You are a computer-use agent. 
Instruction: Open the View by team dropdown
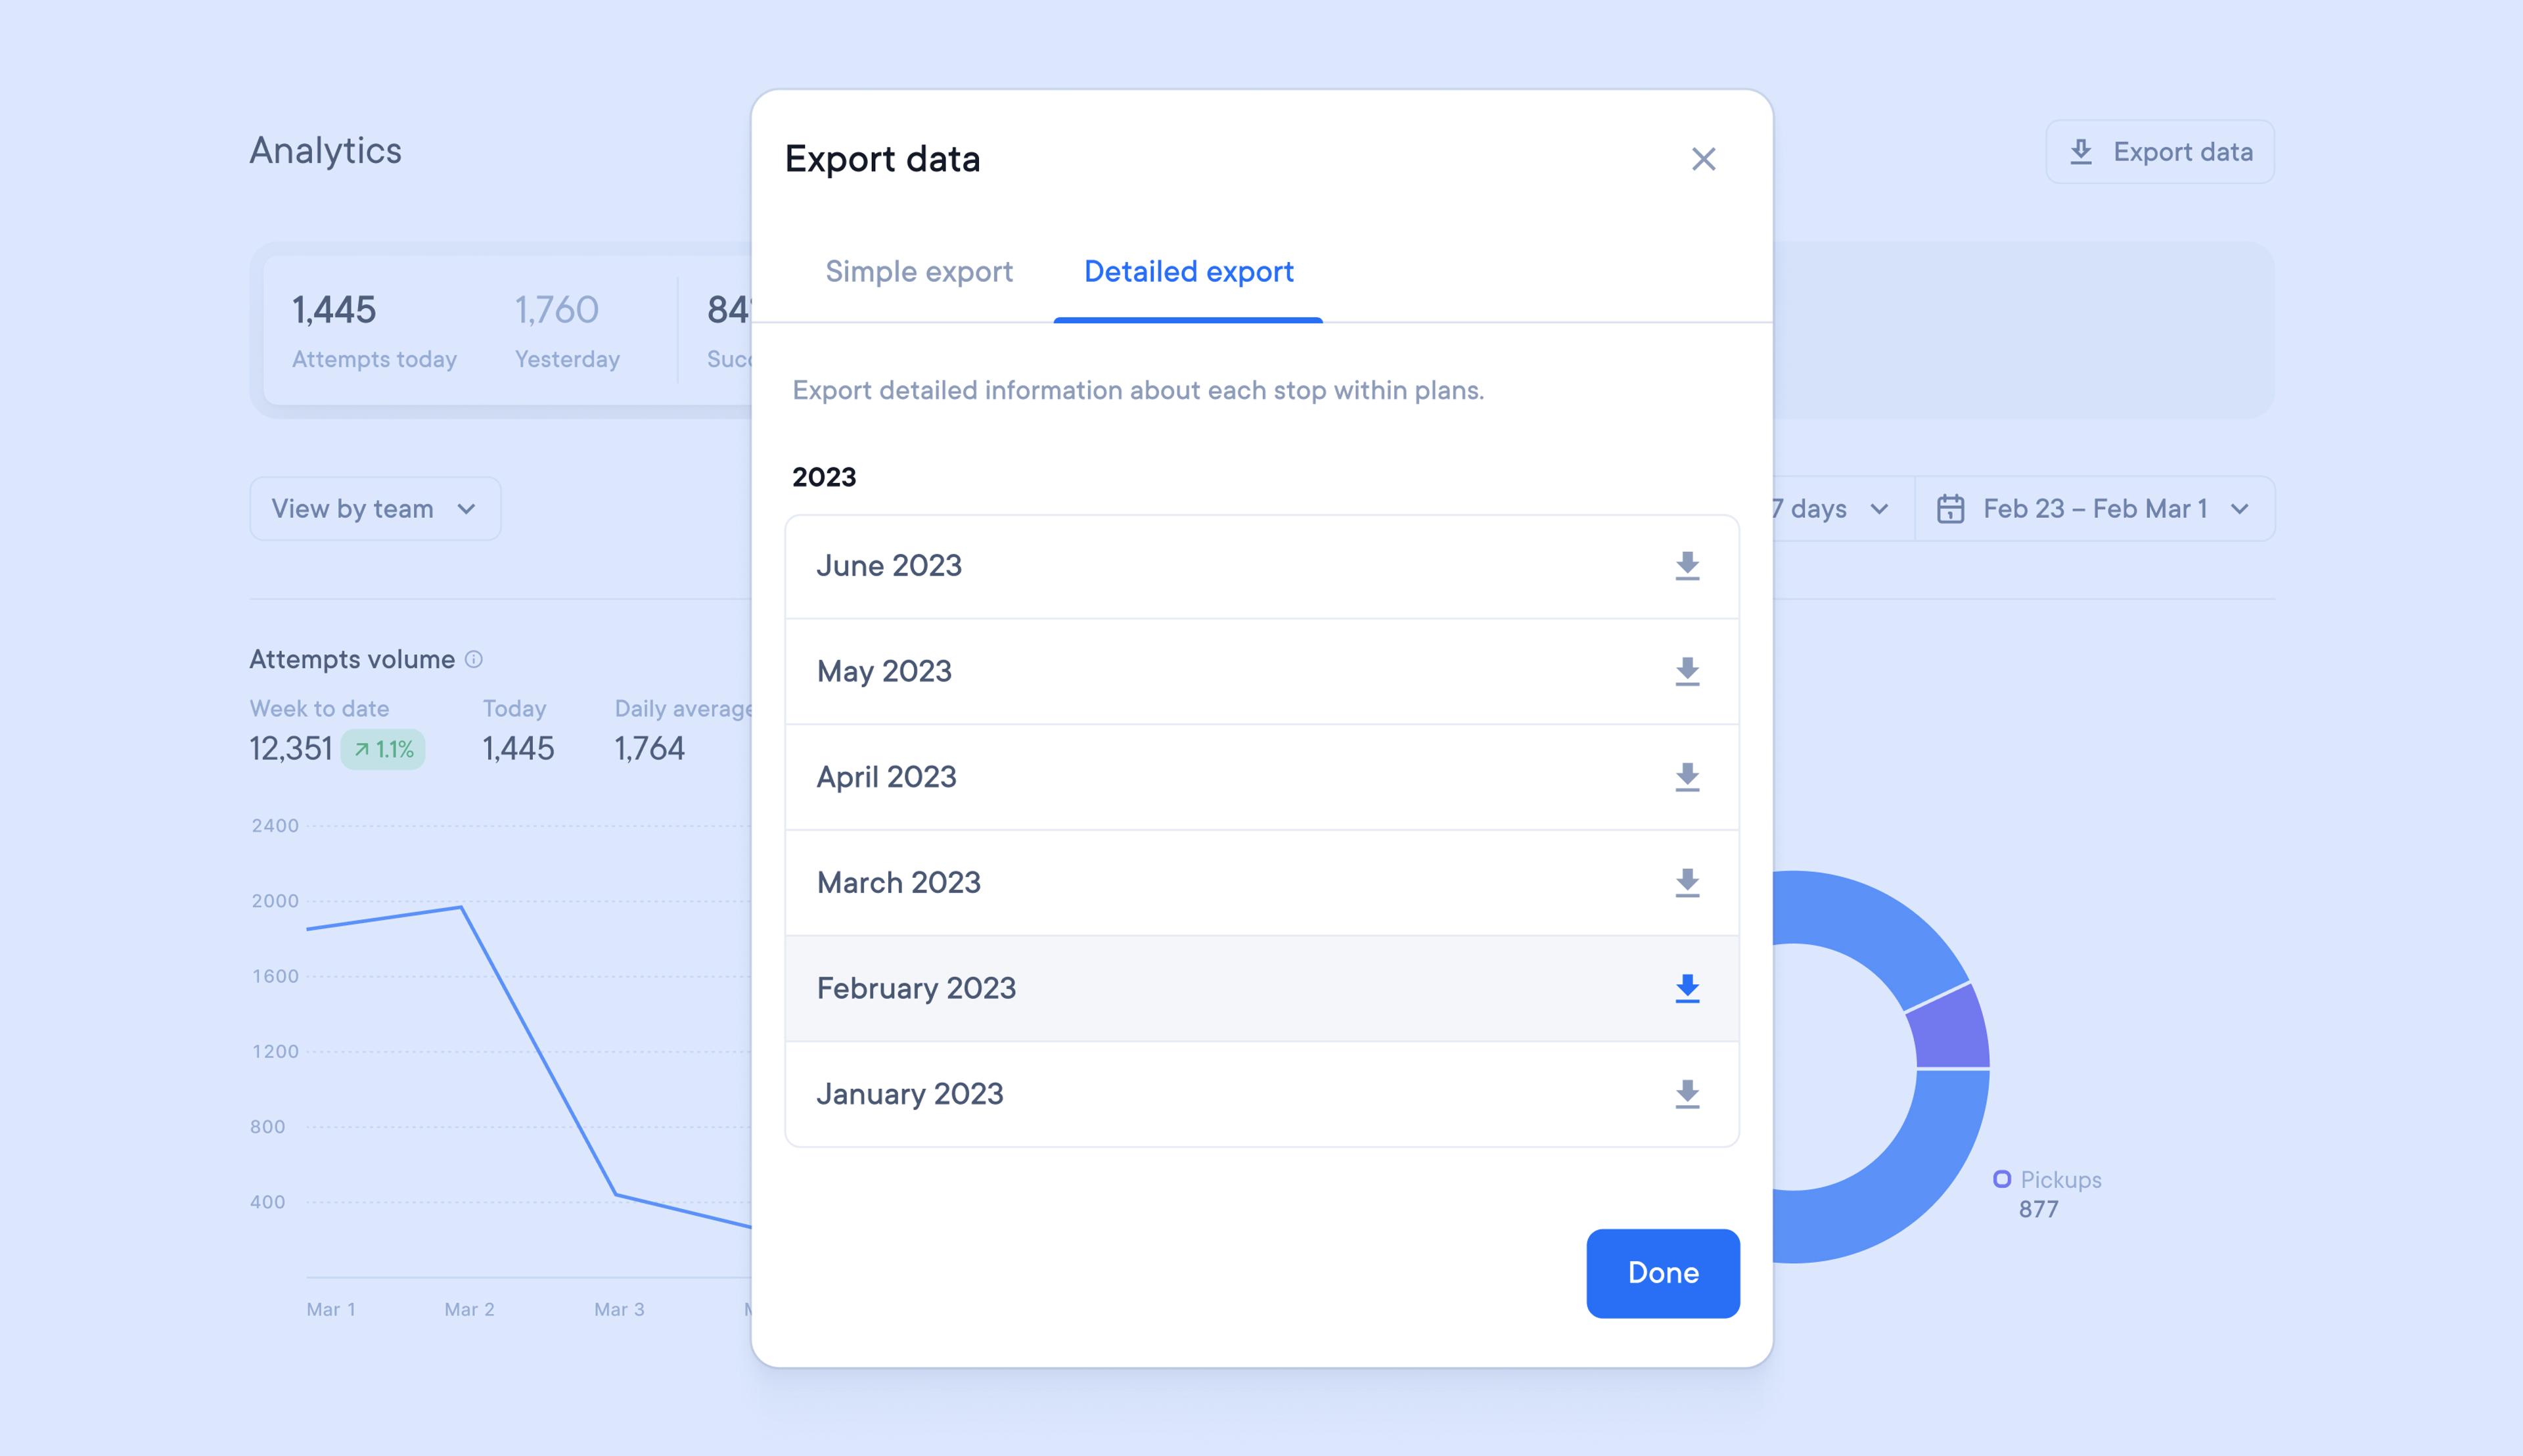pos(375,509)
